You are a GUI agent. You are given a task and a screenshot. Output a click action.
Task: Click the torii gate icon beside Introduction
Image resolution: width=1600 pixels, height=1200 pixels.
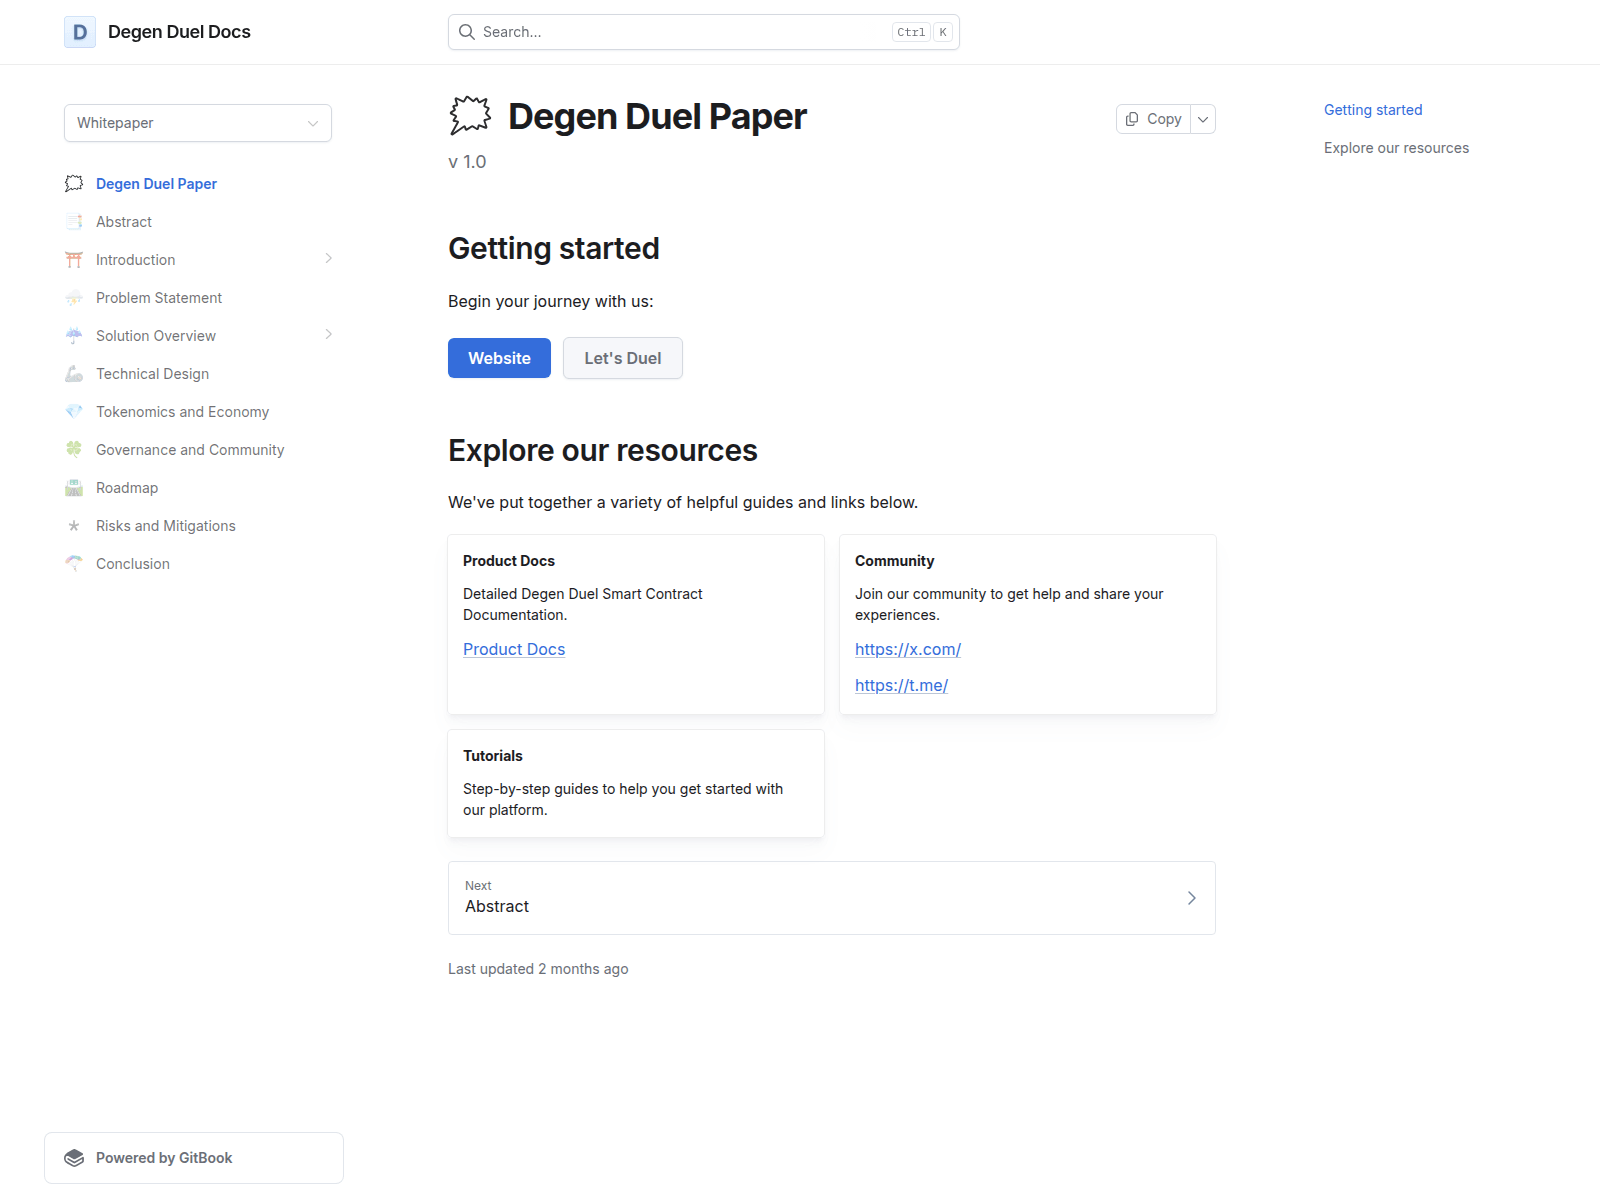pos(74,260)
